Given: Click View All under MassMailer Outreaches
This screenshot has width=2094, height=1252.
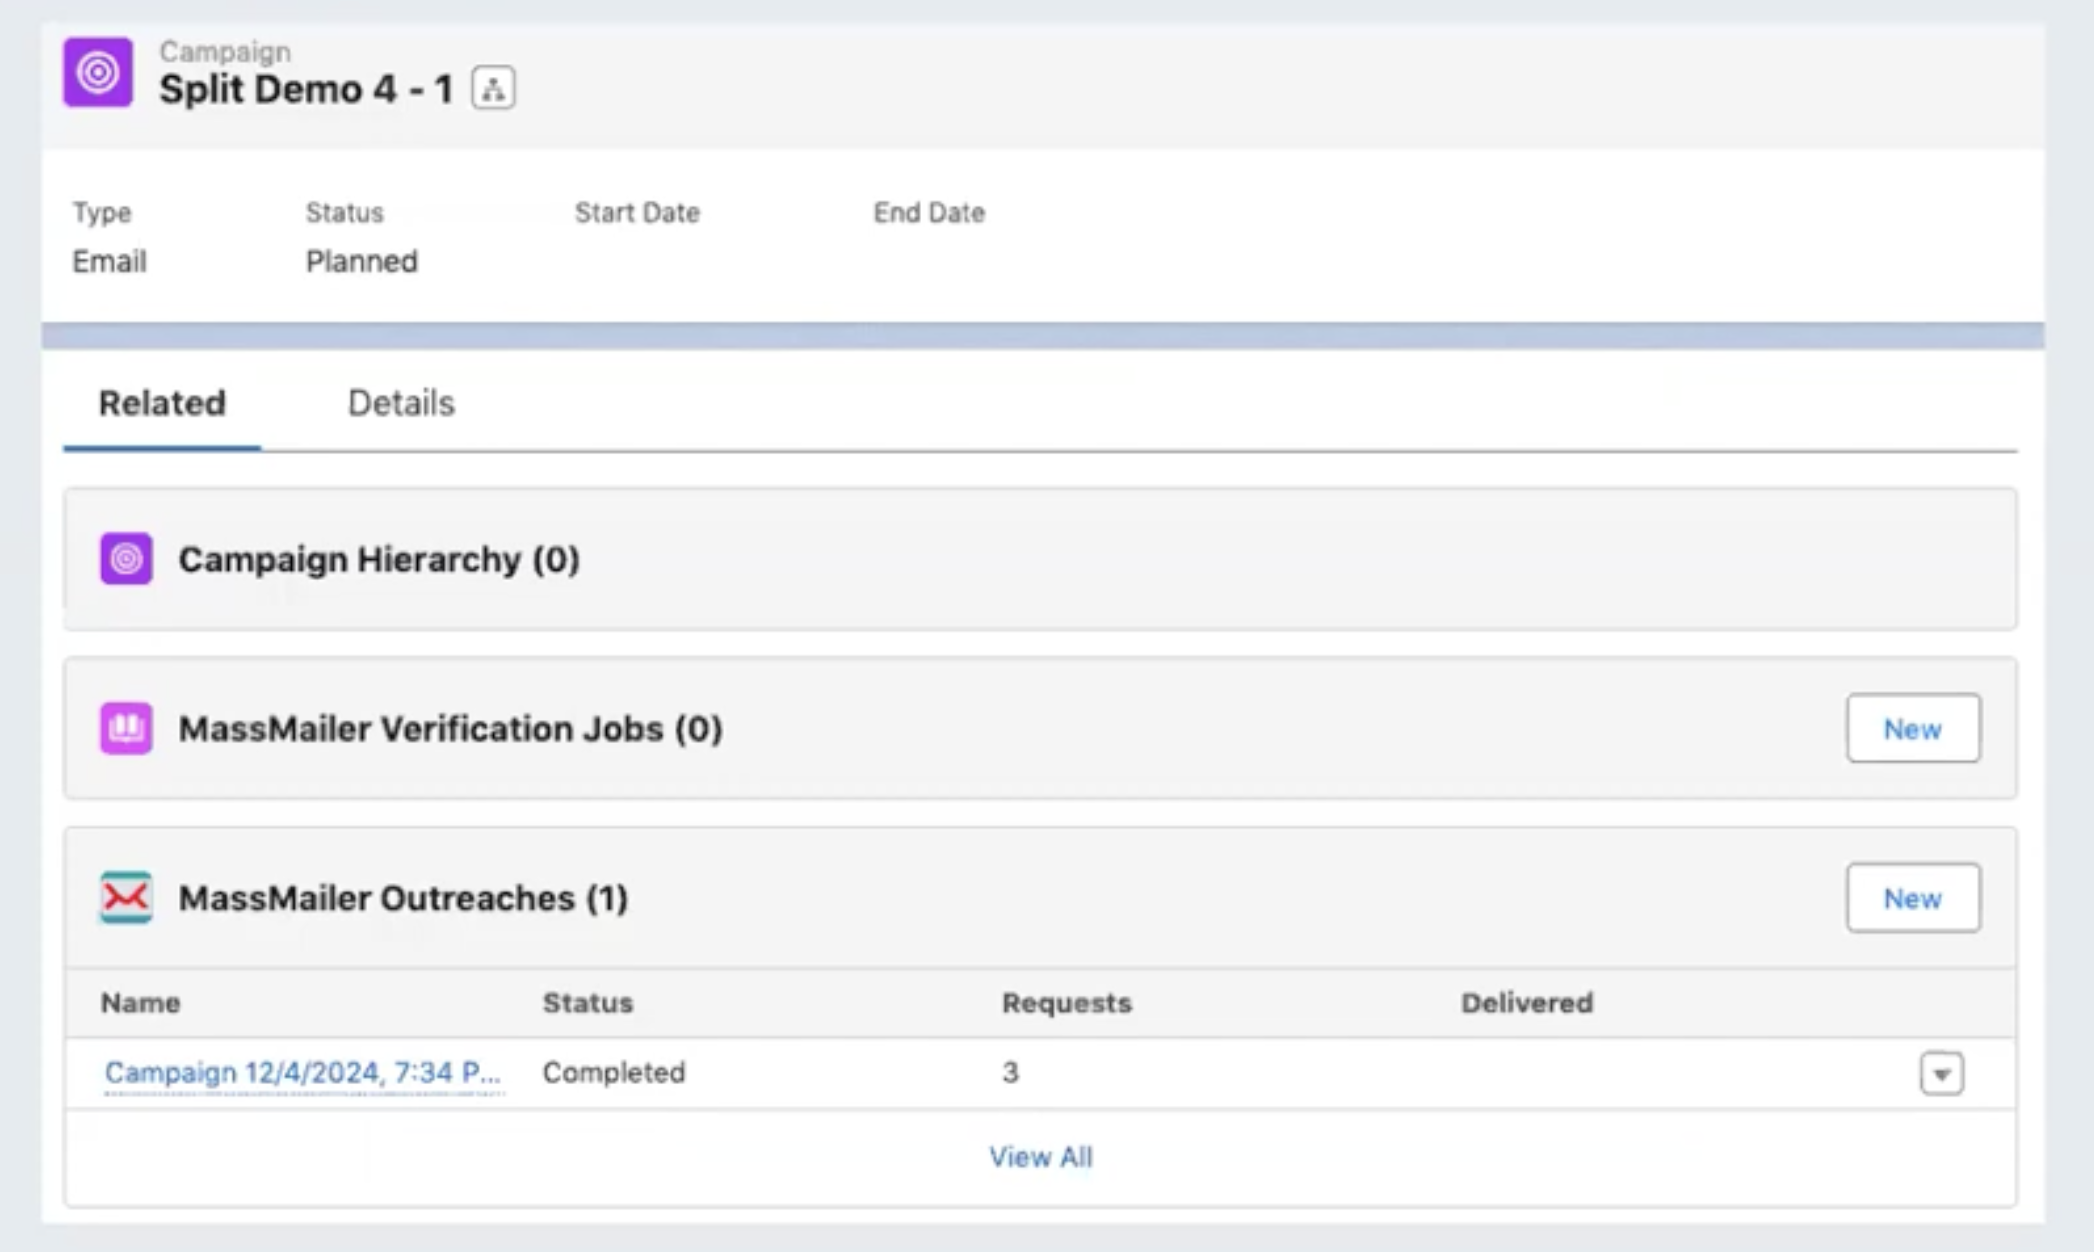Looking at the screenshot, I should click(x=1041, y=1157).
